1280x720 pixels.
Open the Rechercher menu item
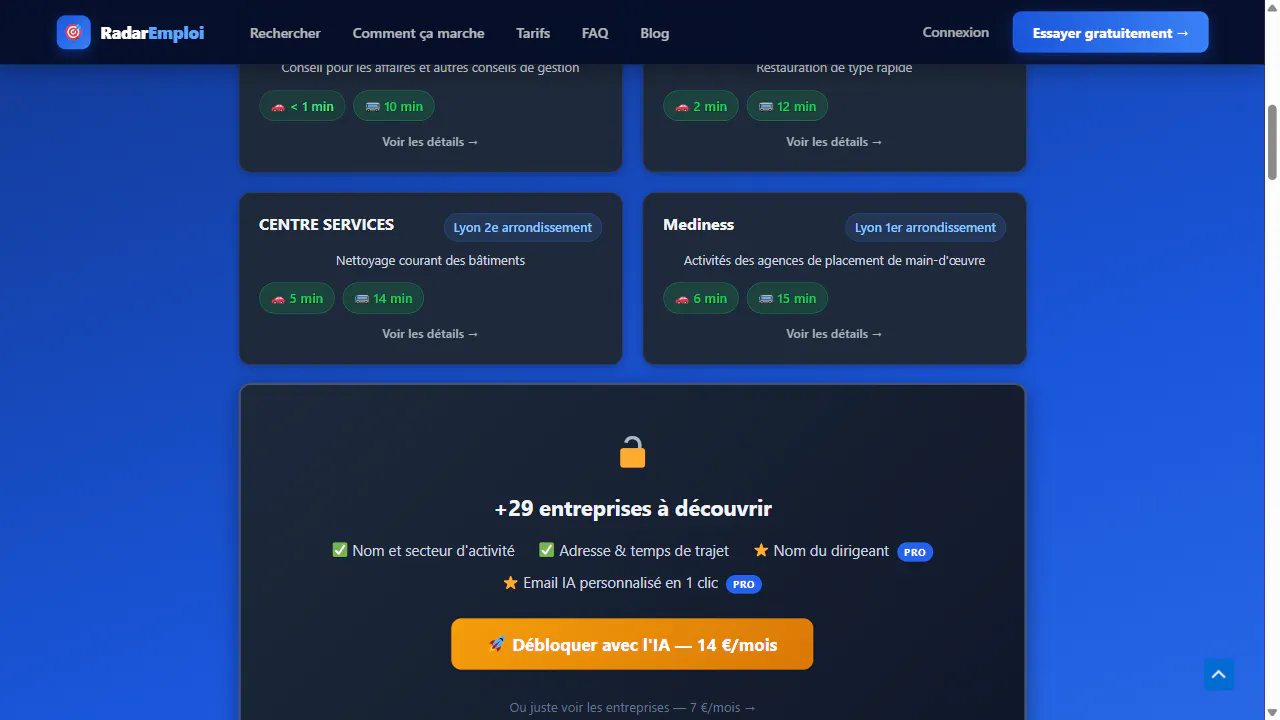pos(285,33)
